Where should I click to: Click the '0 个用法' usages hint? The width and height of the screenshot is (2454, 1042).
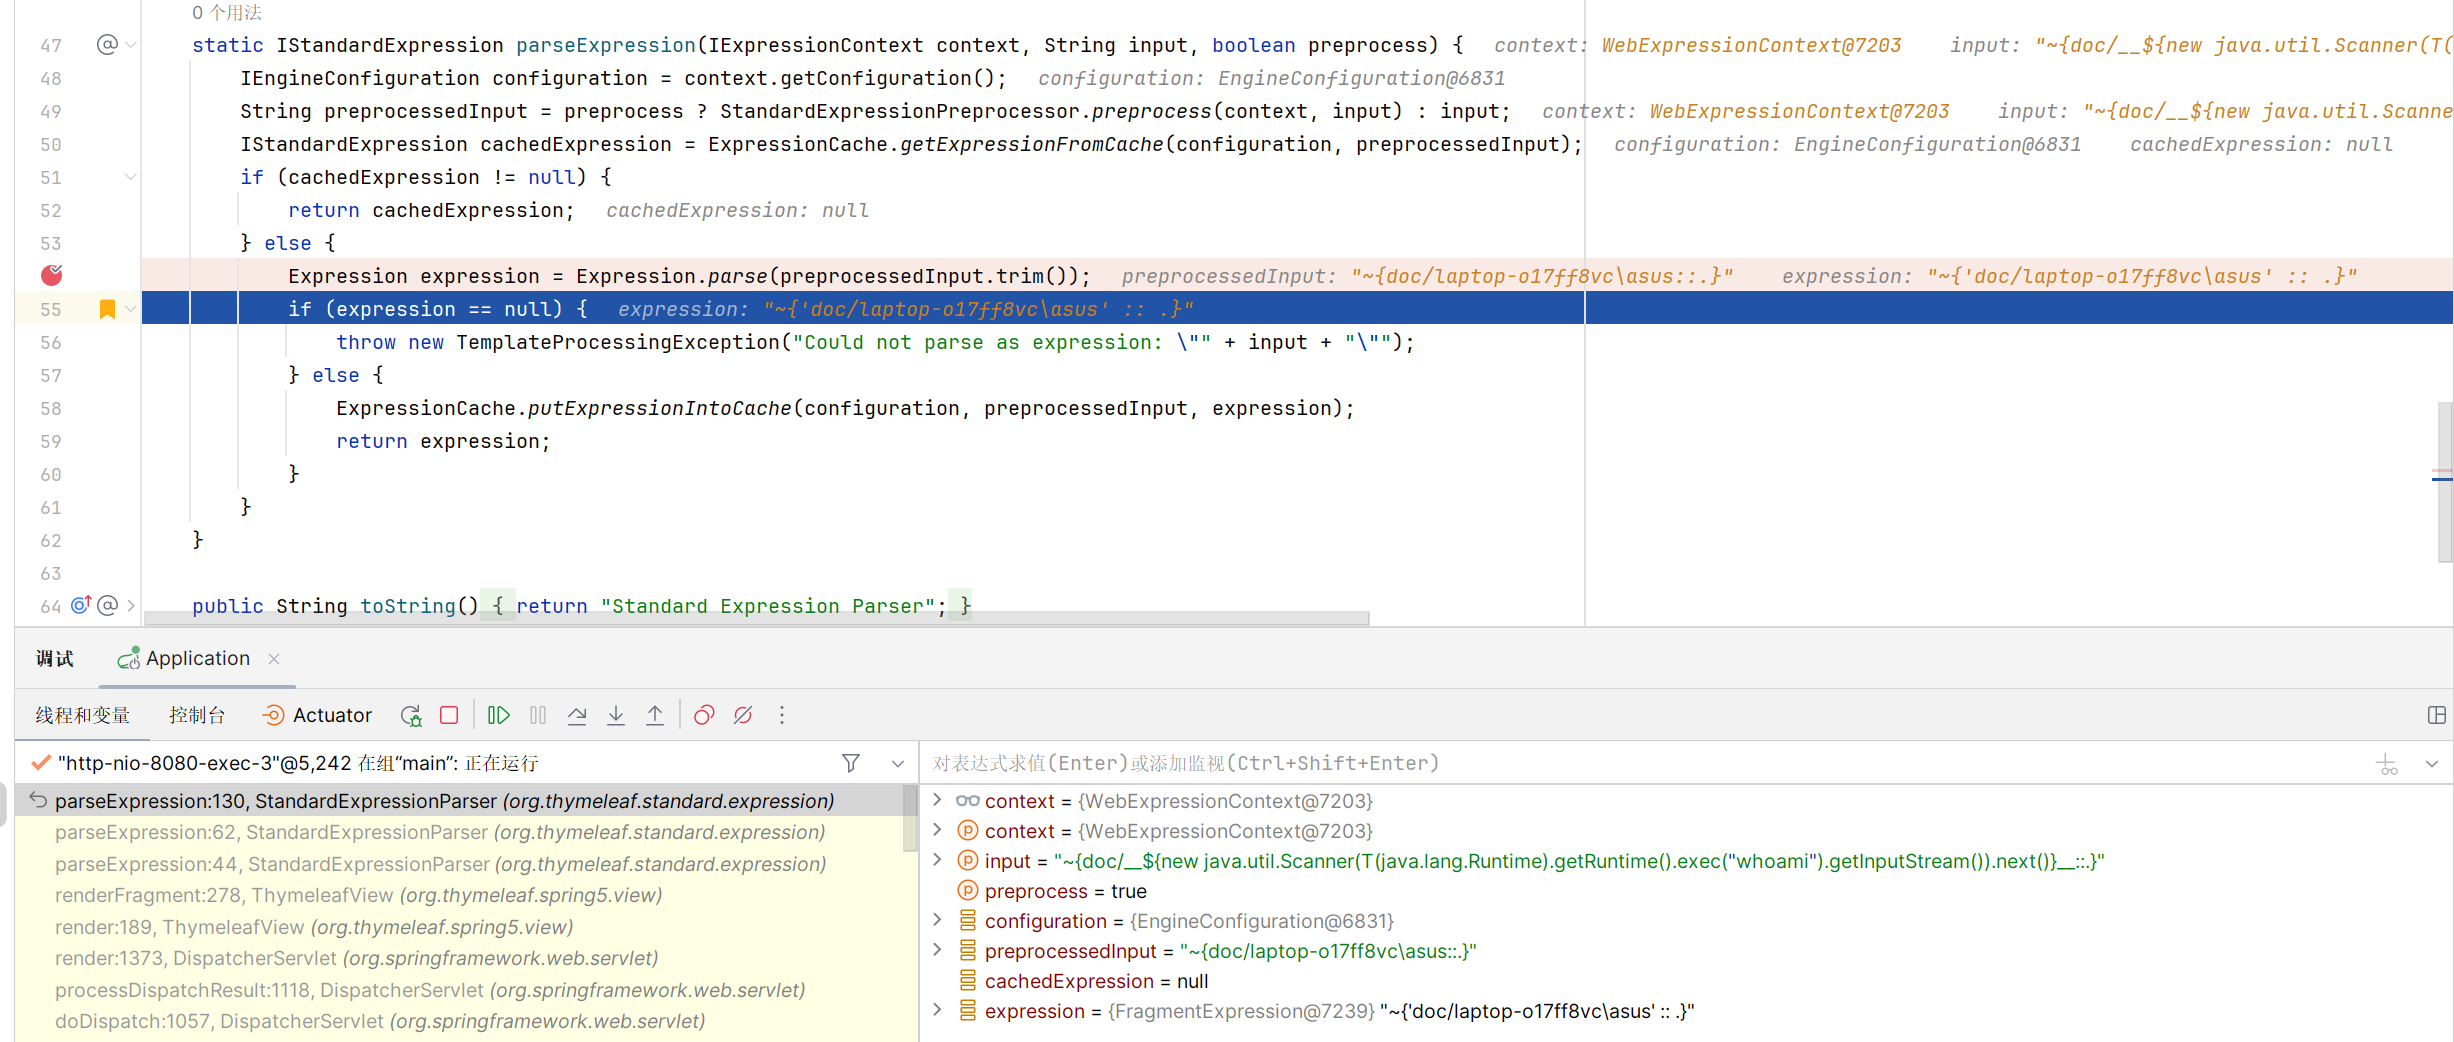pos(227,13)
